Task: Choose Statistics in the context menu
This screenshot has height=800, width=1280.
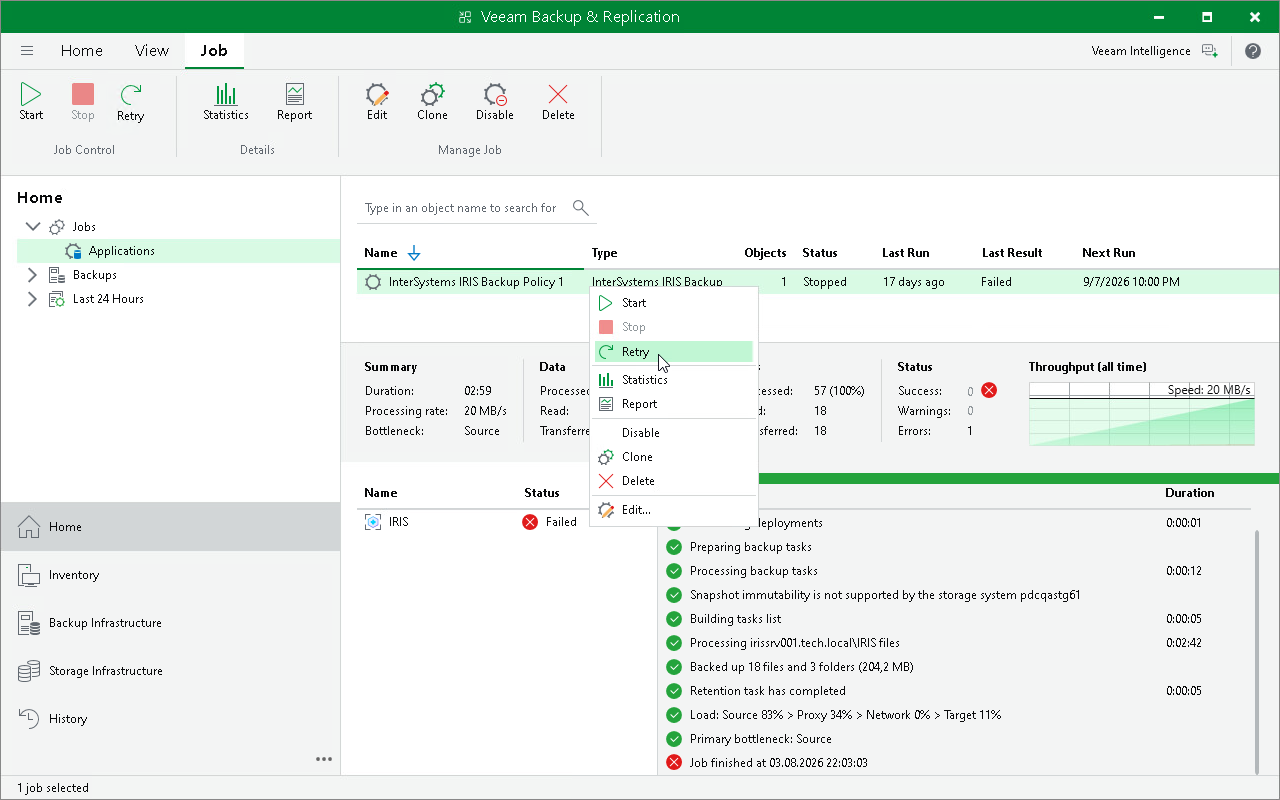Action: (673, 380)
